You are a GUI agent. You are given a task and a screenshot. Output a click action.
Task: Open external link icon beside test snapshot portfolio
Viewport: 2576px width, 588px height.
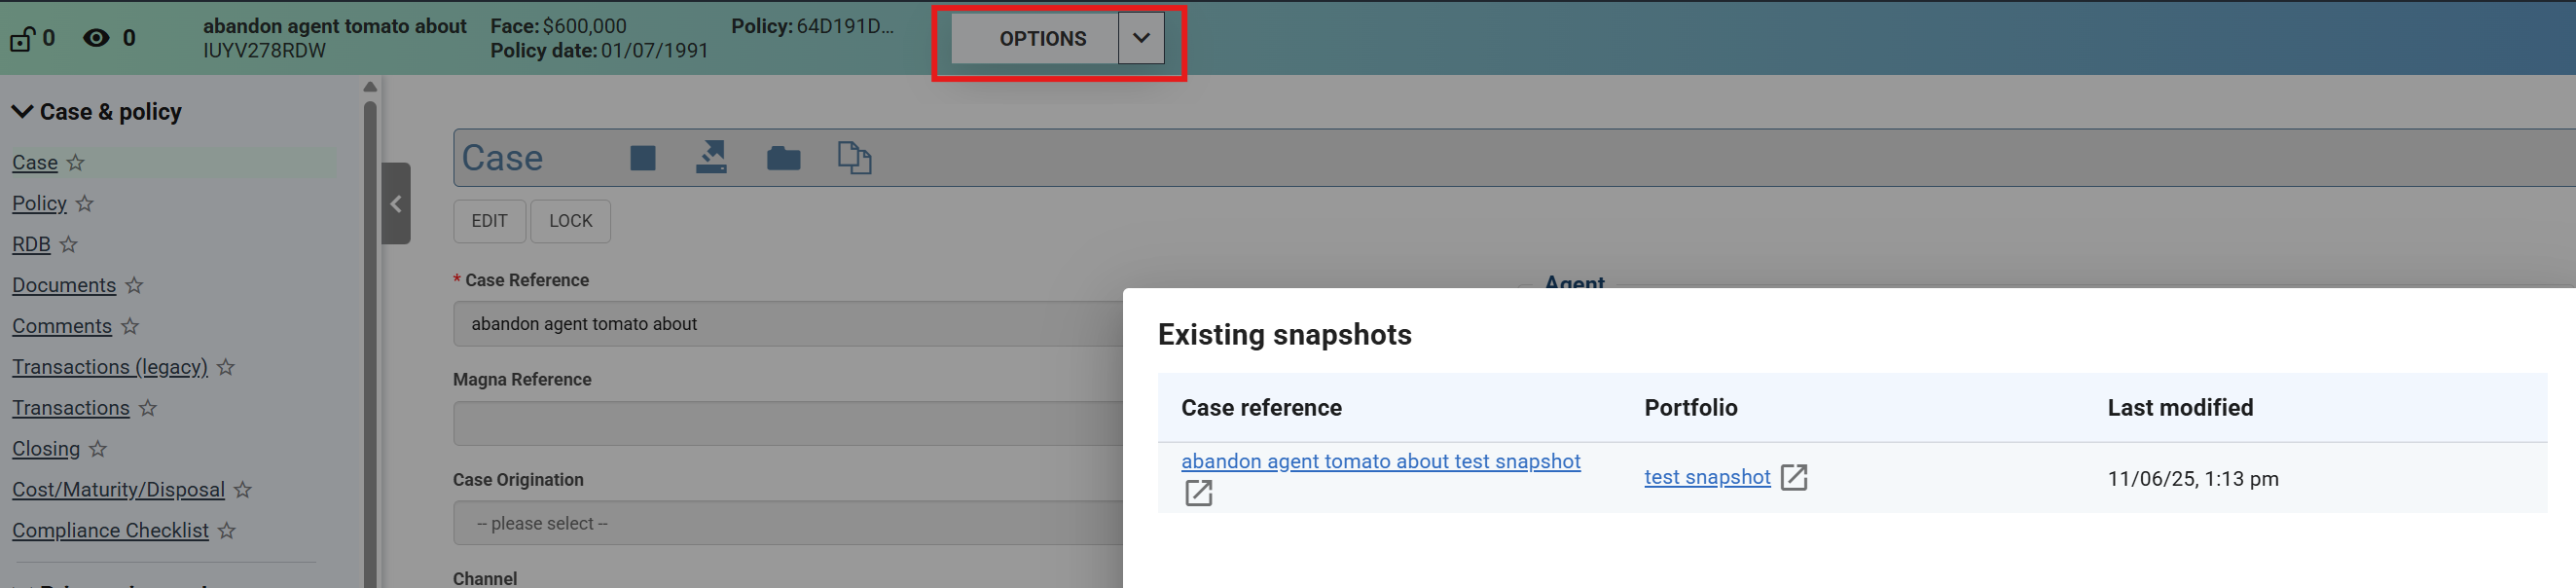(x=1794, y=477)
